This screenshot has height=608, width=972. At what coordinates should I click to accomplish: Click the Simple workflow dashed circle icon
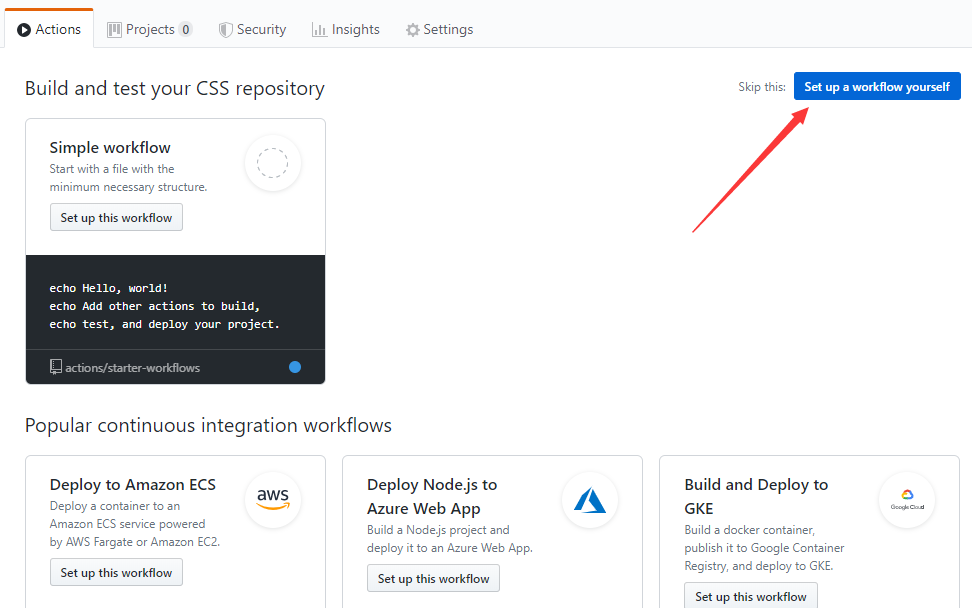click(273, 163)
